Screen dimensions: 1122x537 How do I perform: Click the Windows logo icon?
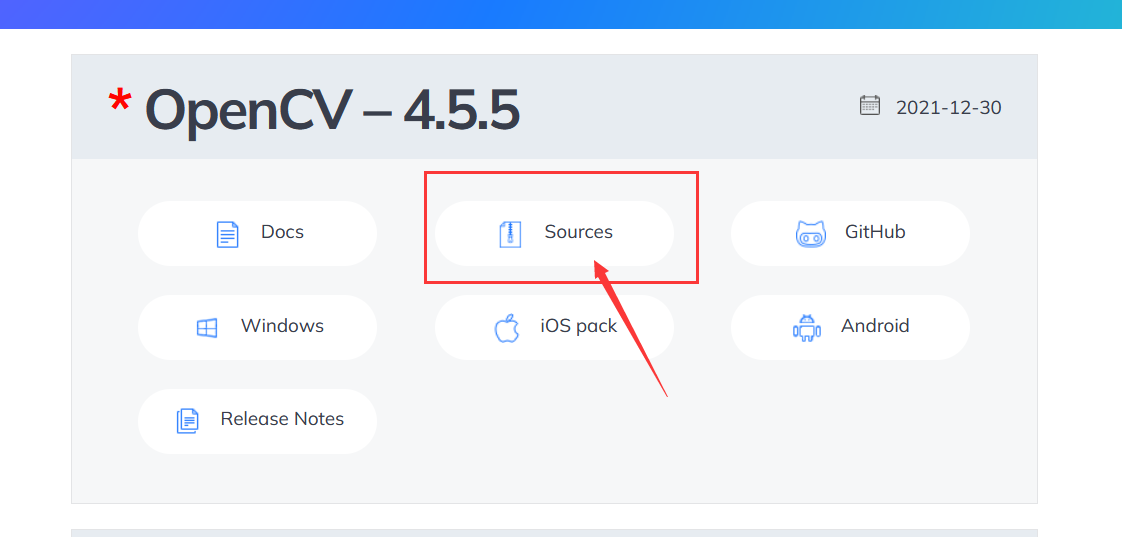pyautogui.click(x=207, y=328)
